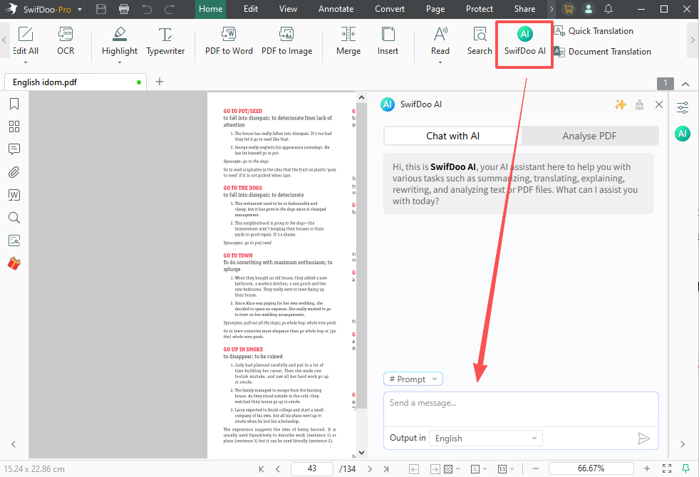The height and width of the screenshot is (477, 700).
Task: Click Quick Translation
Action: (593, 31)
